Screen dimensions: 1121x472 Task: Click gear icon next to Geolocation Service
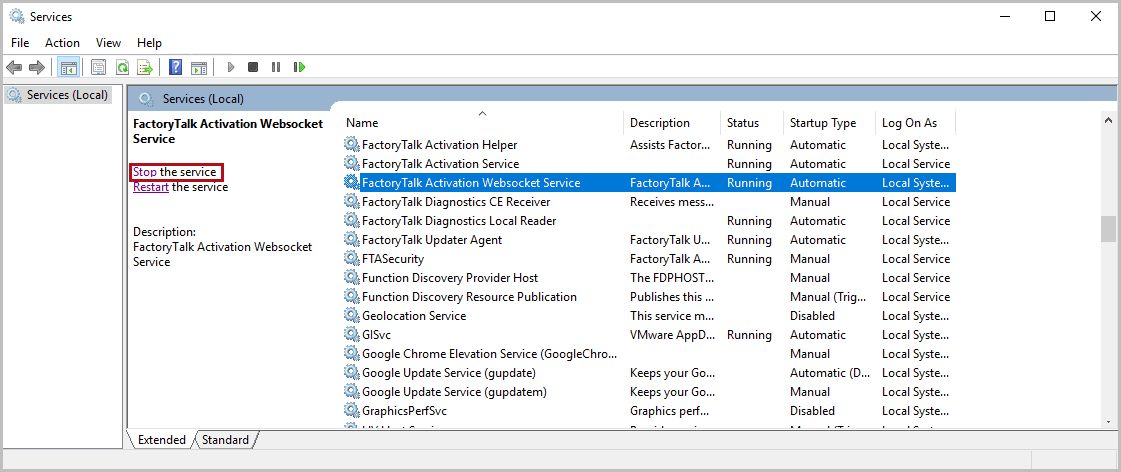pyautogui.click(x=351, y=315)
